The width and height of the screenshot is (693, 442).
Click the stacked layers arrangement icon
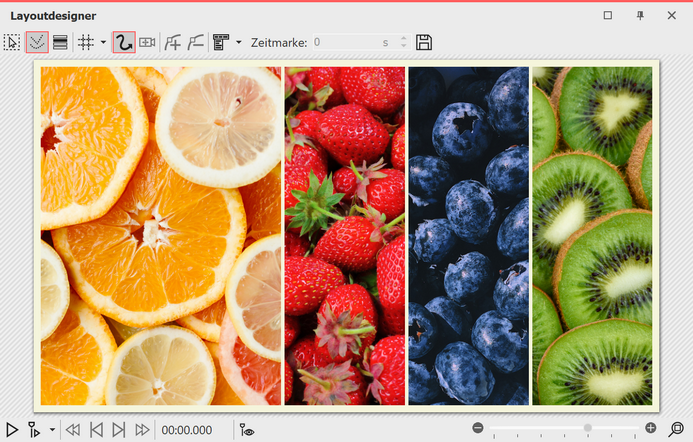(60, 42)
